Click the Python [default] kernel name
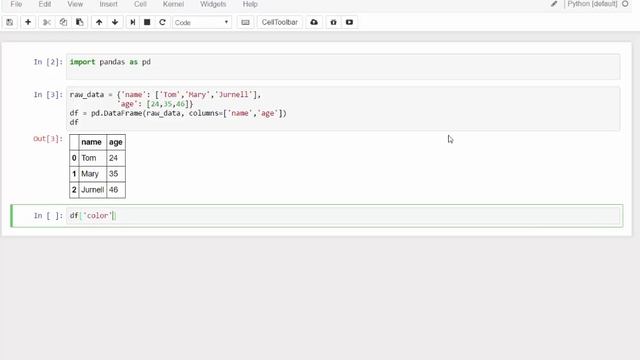The height and width of the screenshot is (360, 640). (x=593, y=4)
